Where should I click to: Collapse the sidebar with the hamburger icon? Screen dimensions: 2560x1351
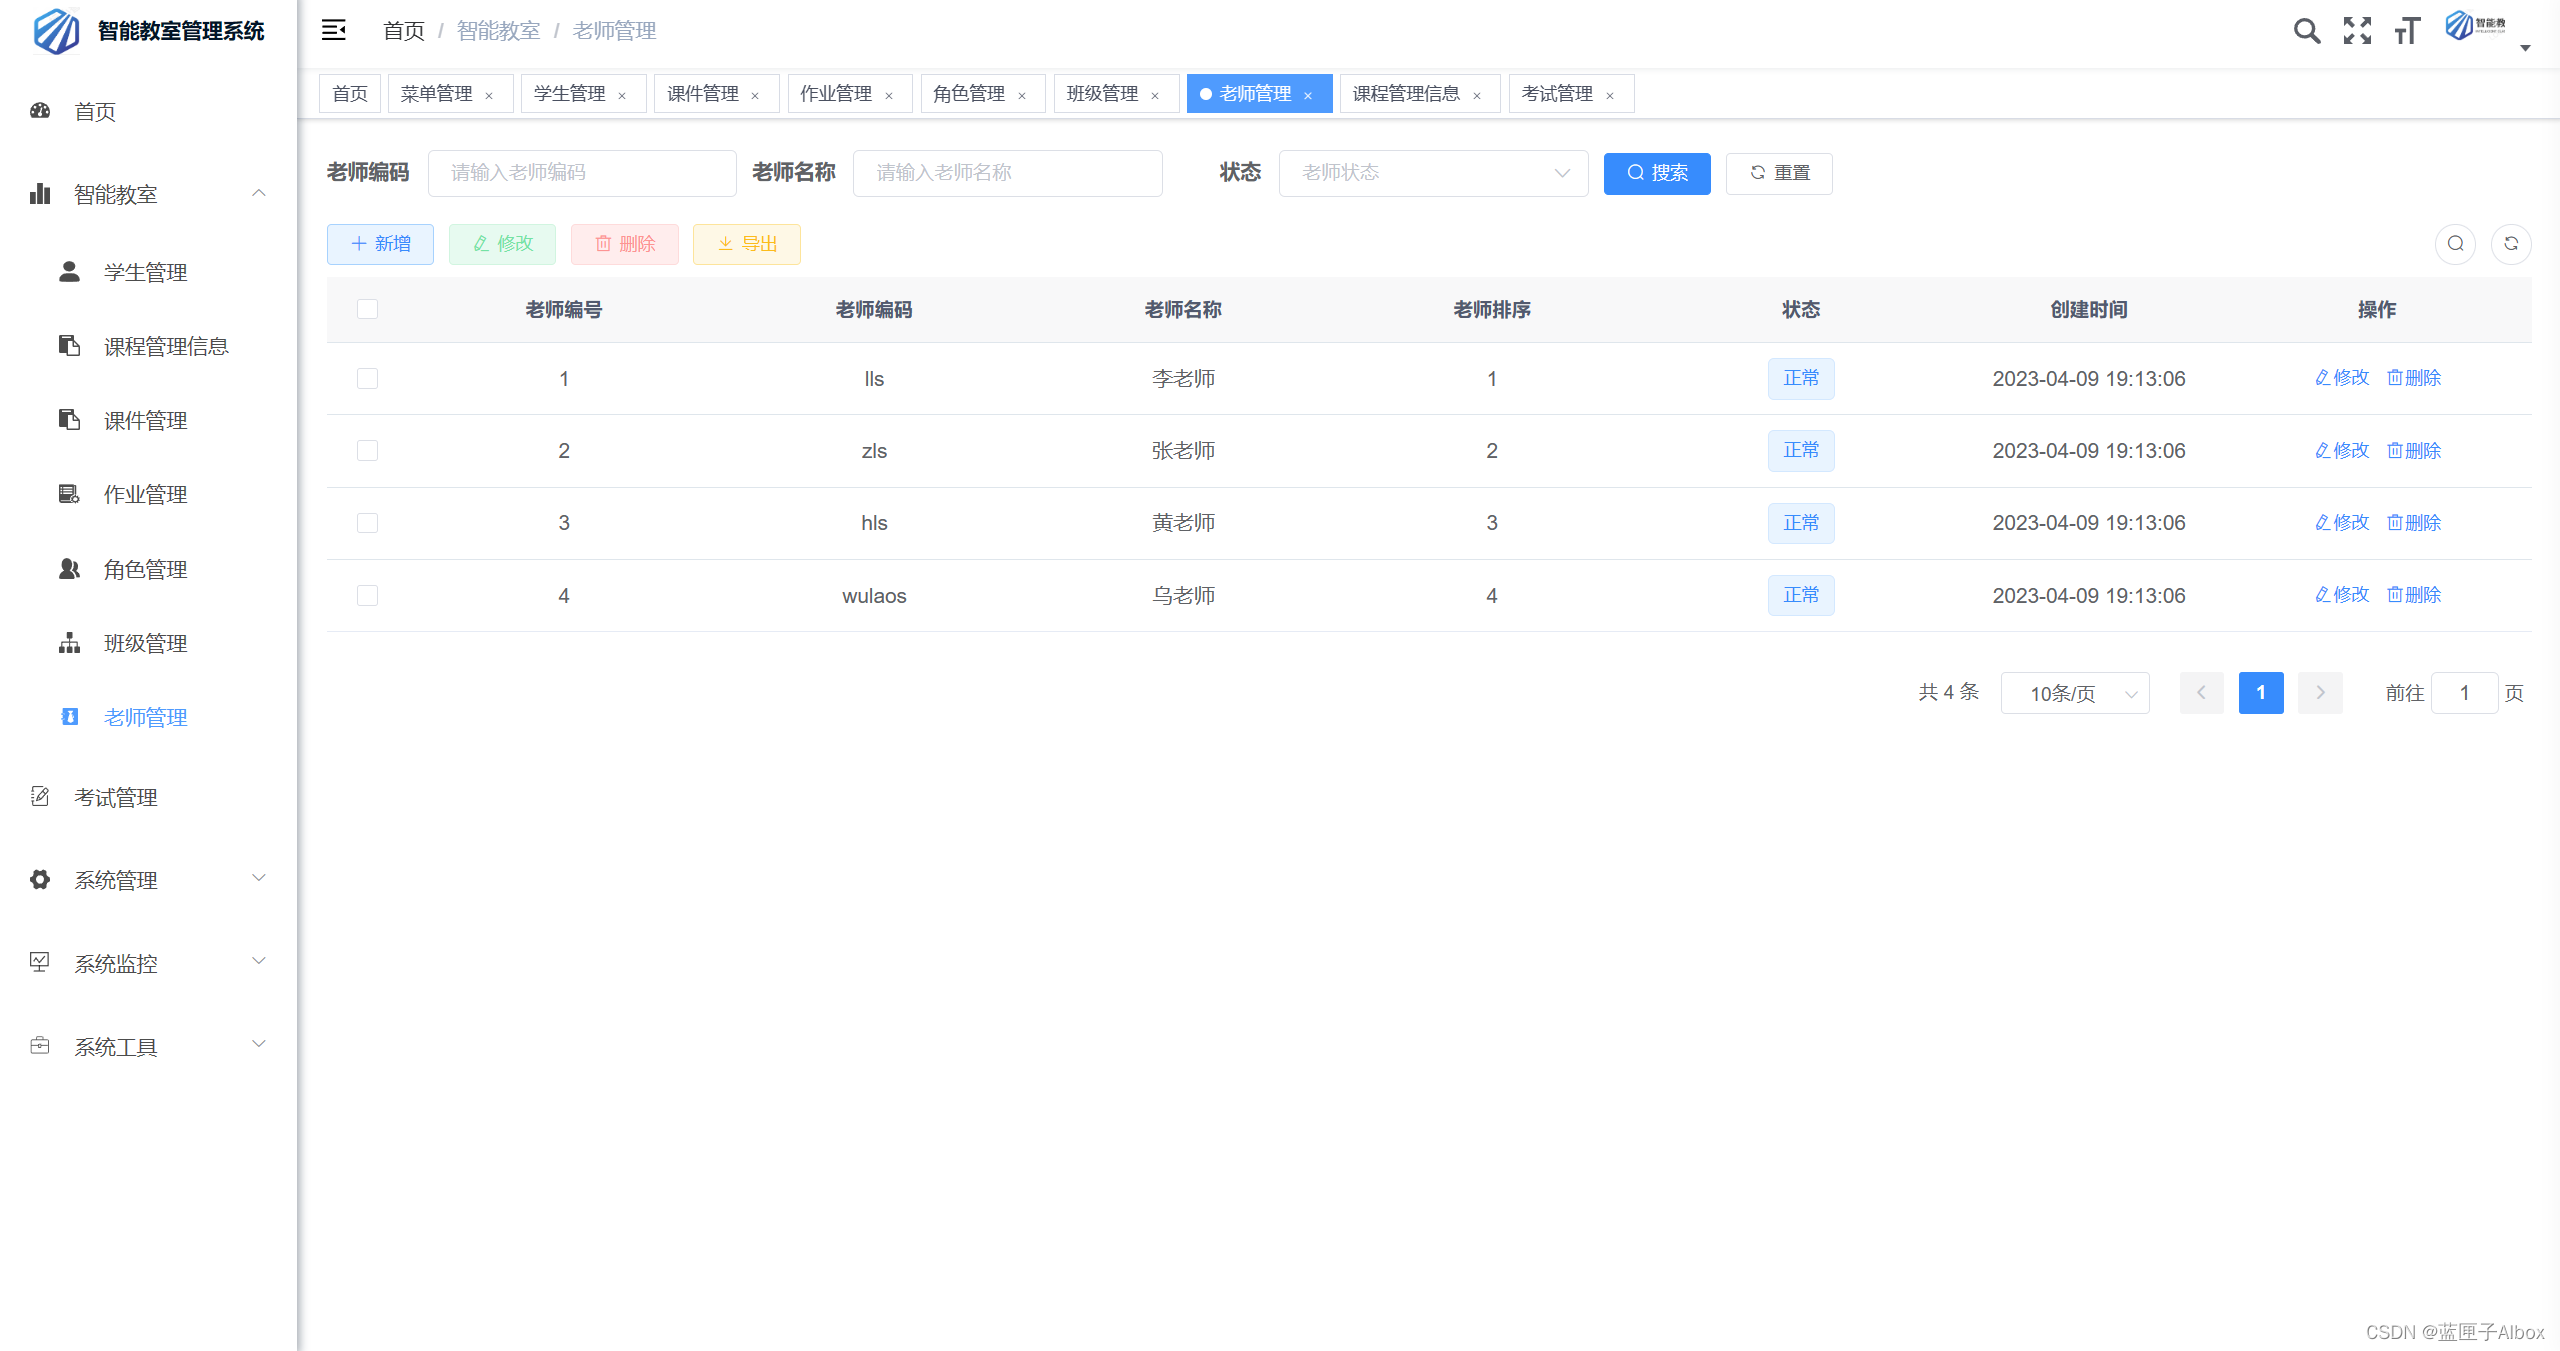[x=333, y=30]
